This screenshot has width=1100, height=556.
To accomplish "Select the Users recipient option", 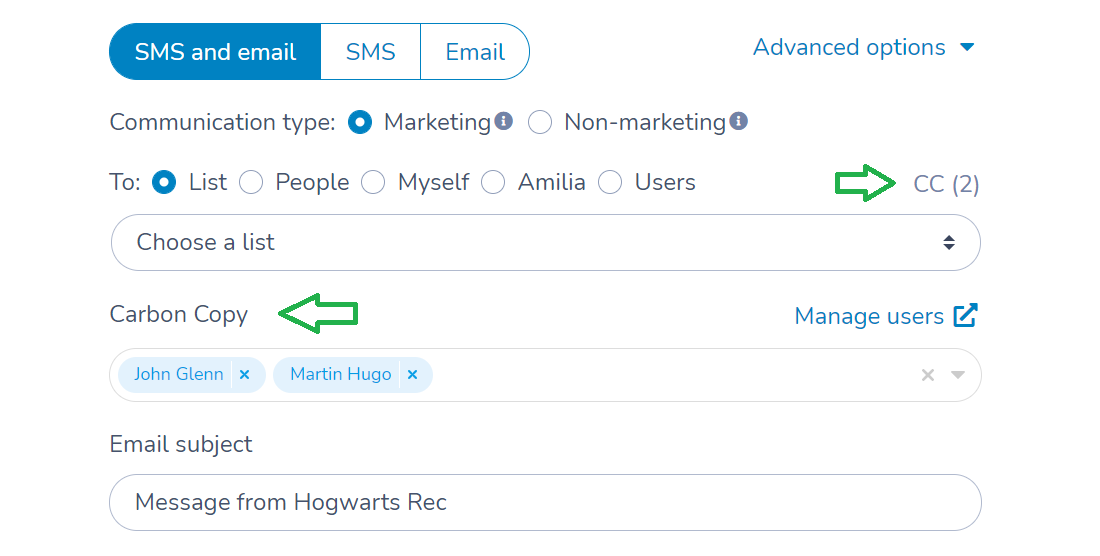I will [x=610, y=182].
